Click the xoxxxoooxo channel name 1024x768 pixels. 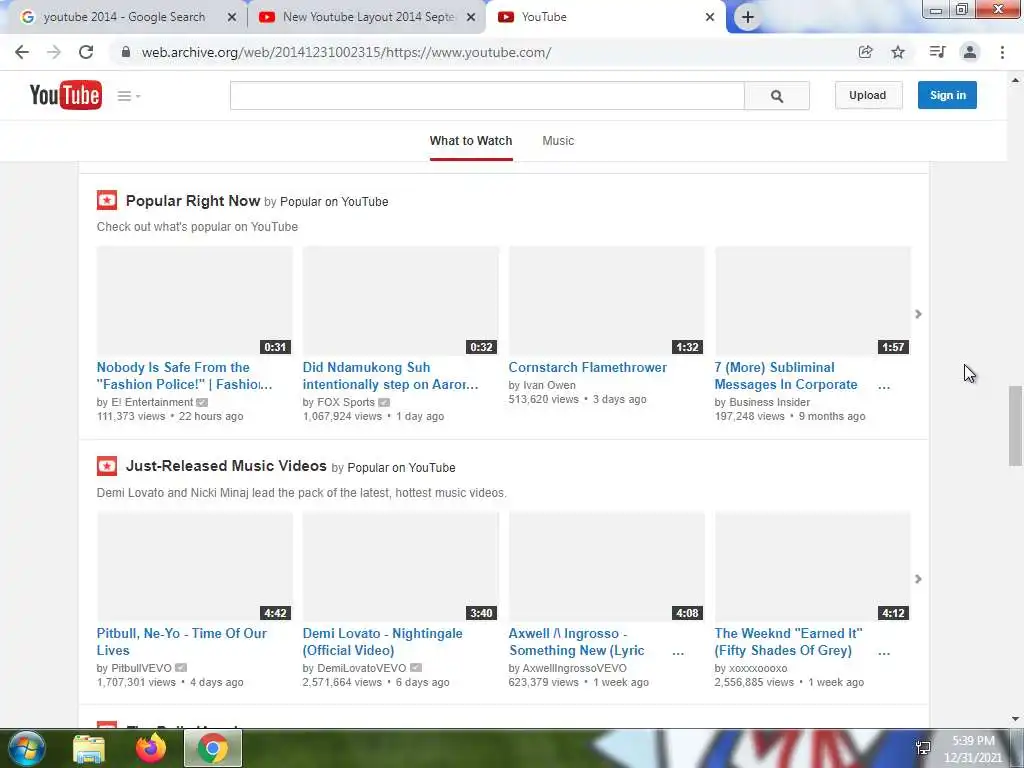point(758,668)
